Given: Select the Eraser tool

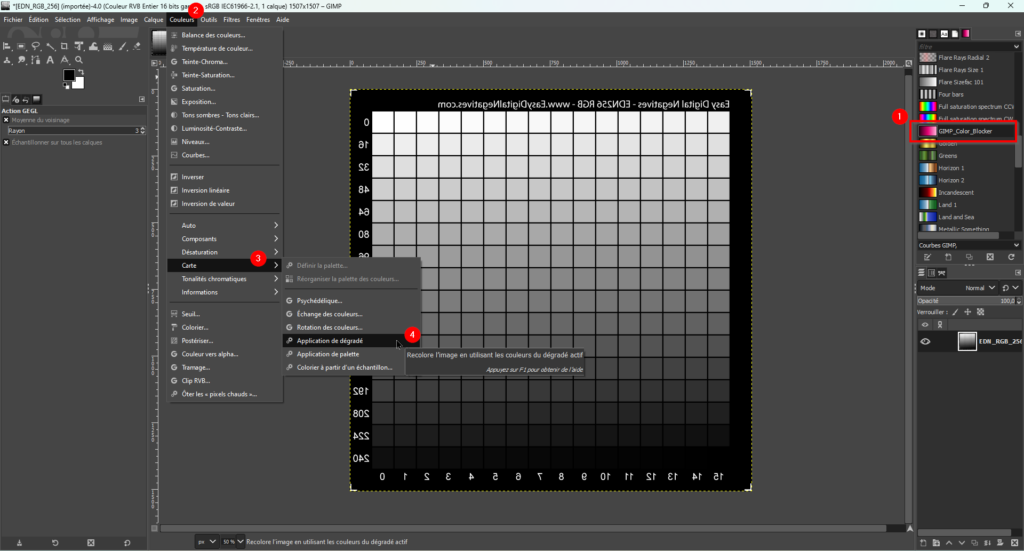Looking at the screenshot, I should (136, 46).
